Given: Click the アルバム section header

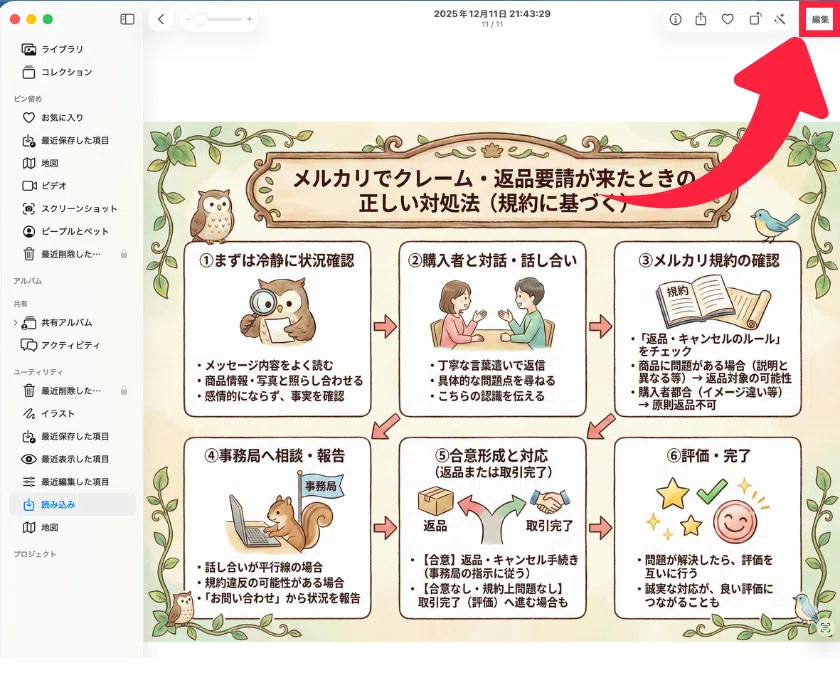Looking at the screenshot, I should (x=28, y=281).
